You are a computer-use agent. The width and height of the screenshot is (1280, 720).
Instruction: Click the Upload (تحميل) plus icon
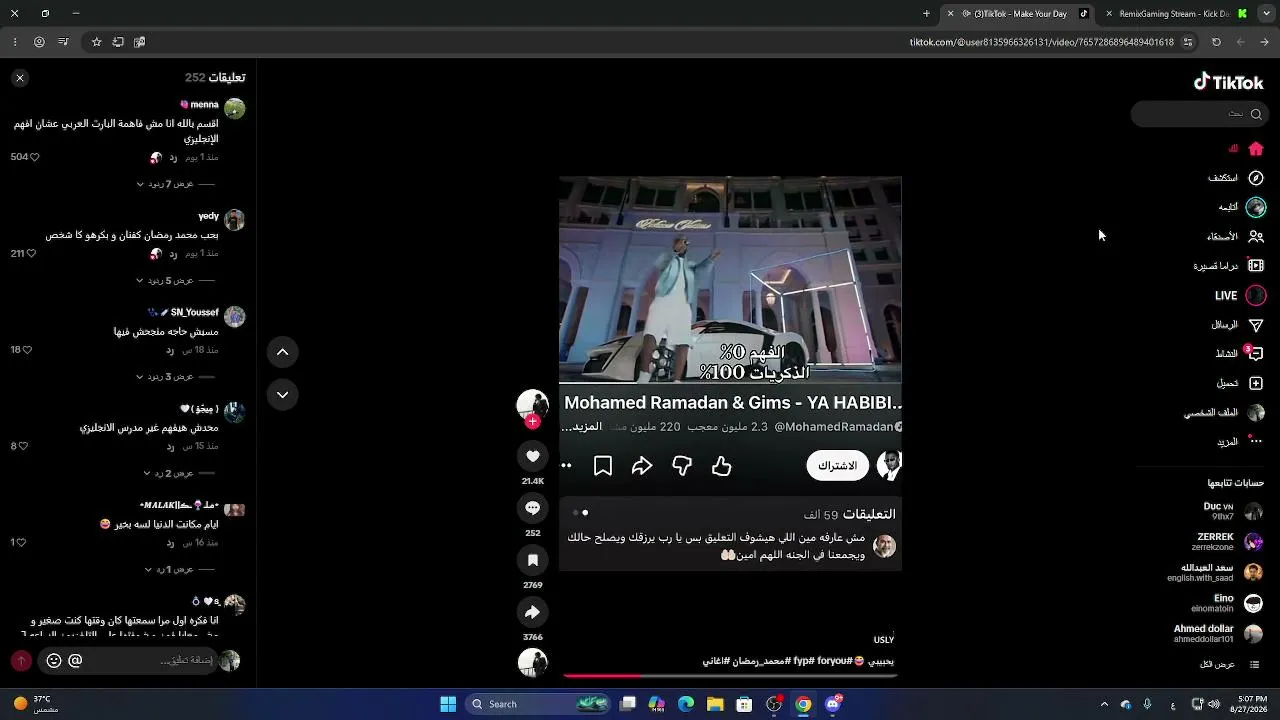[1256, 383]
